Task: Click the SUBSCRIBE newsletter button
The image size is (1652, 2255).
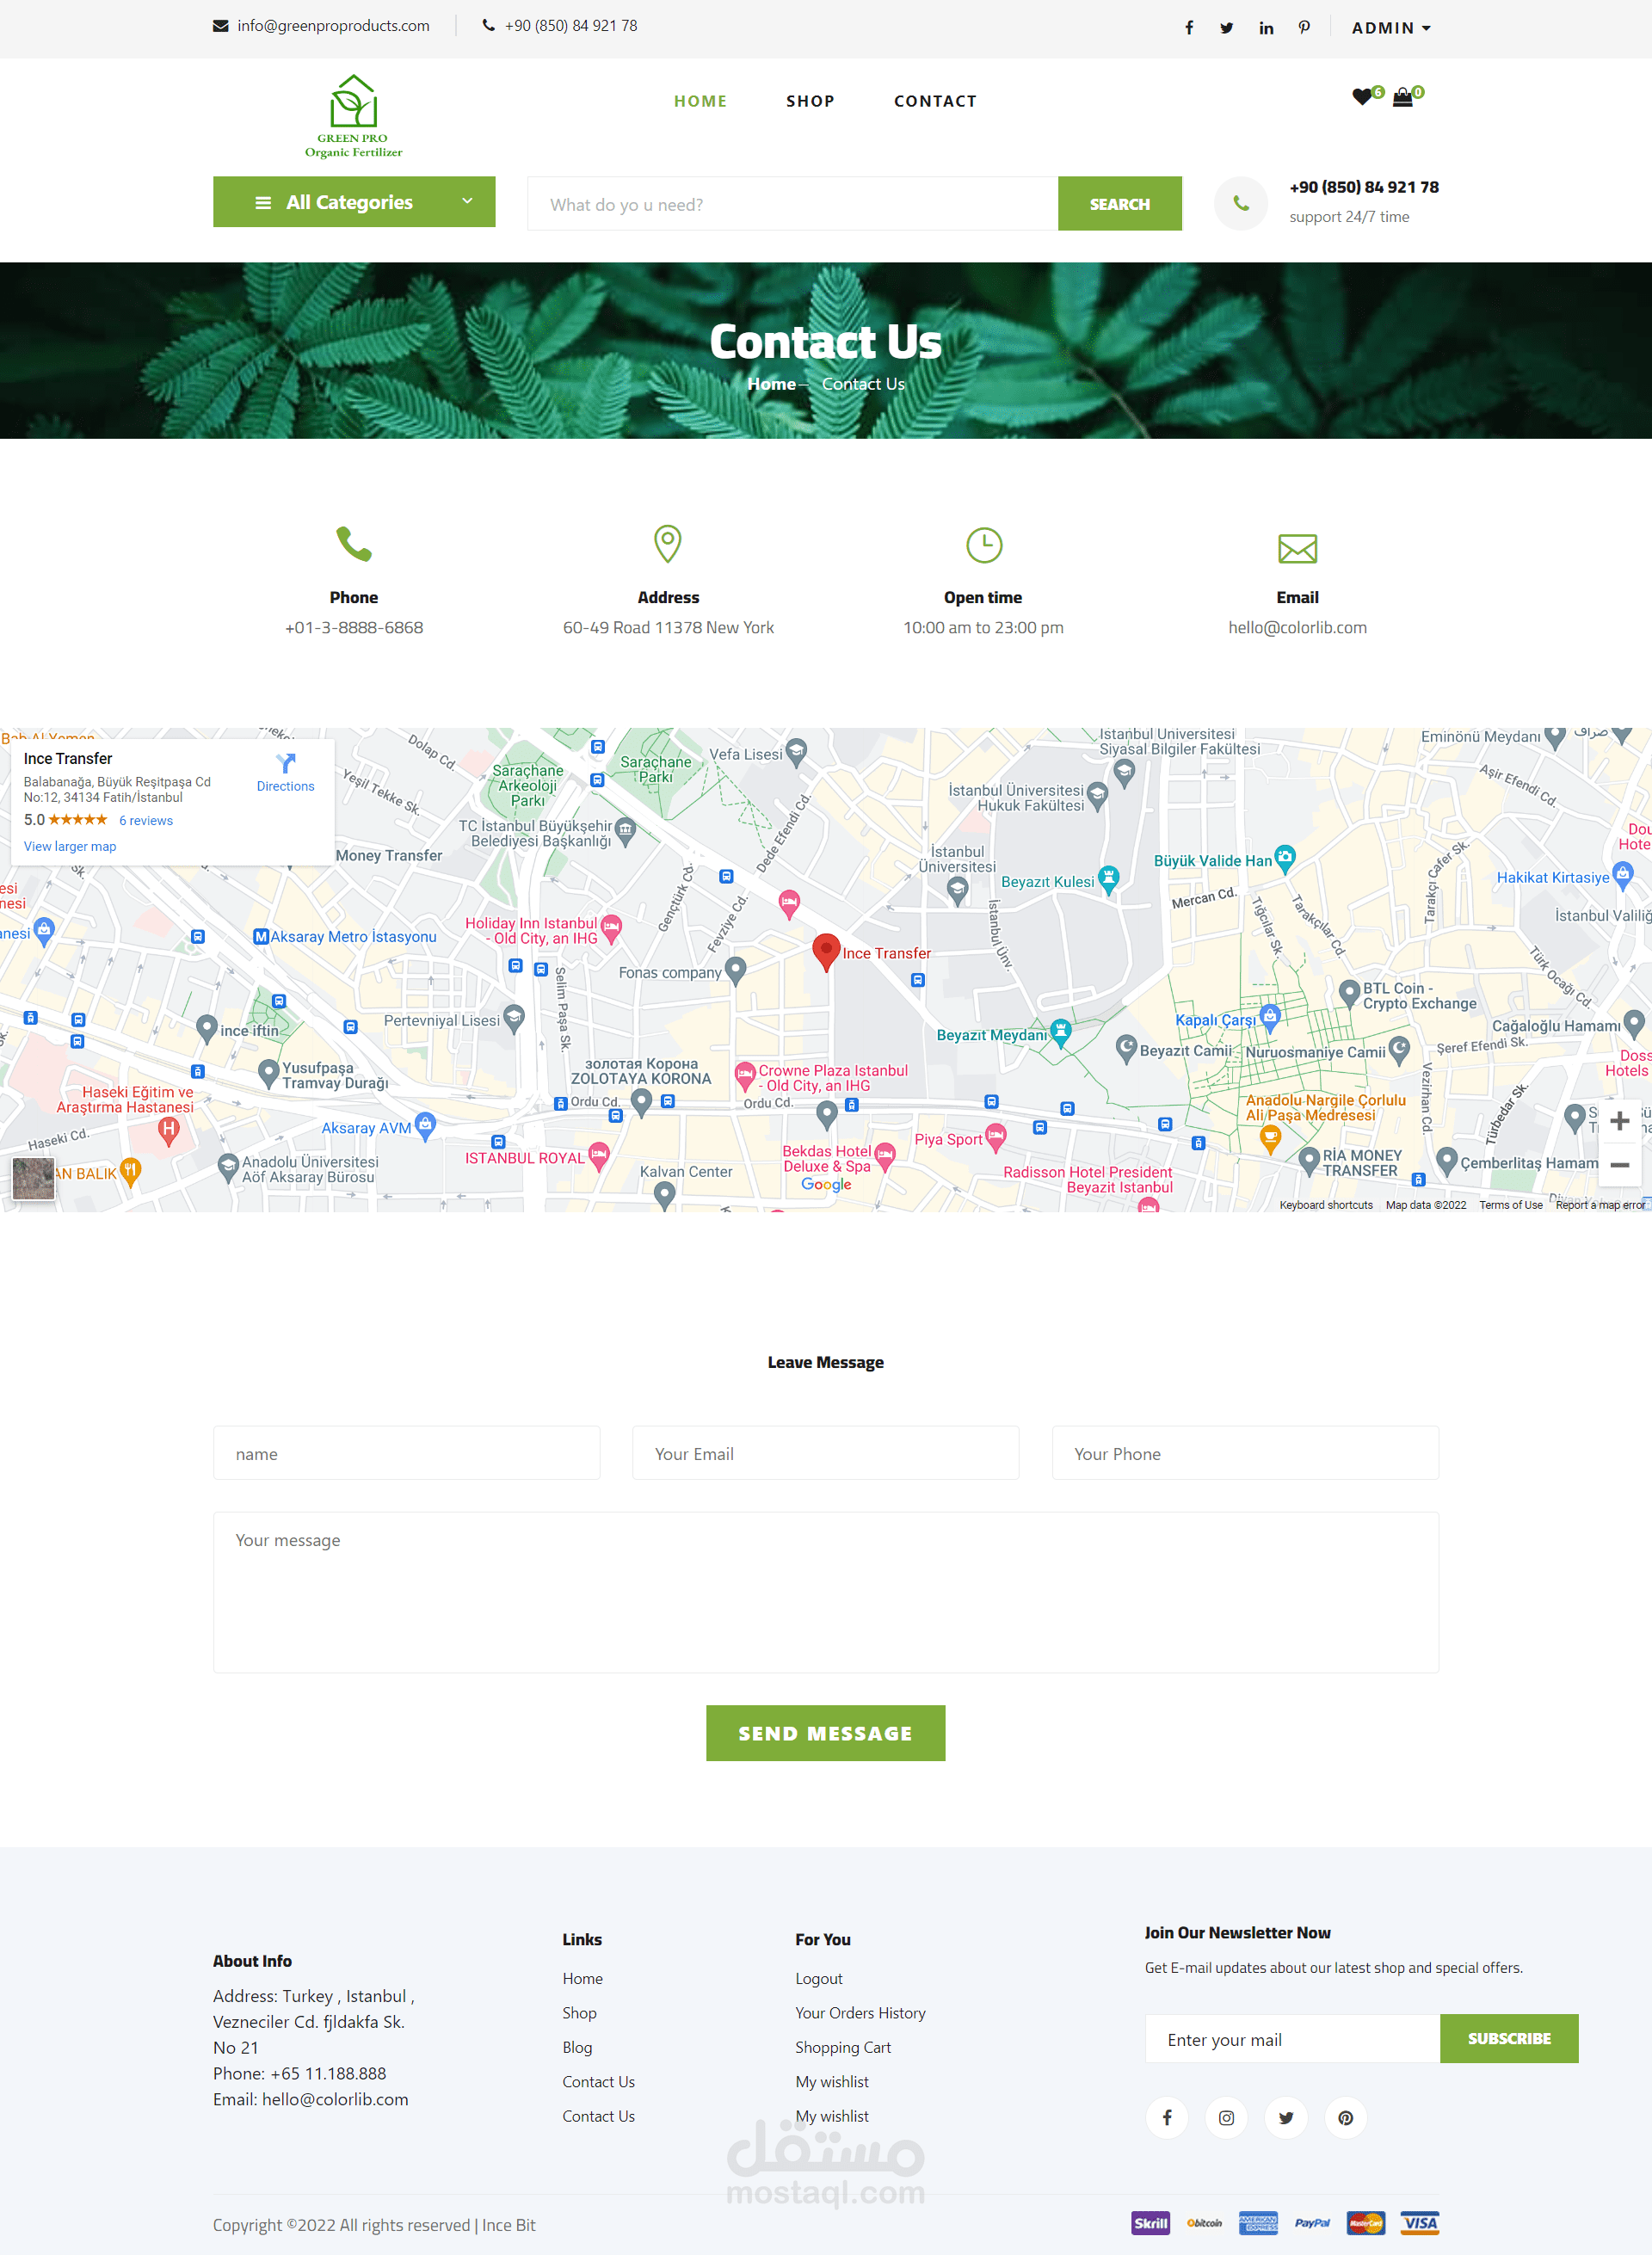Action: click(x=1508, y=2038)
